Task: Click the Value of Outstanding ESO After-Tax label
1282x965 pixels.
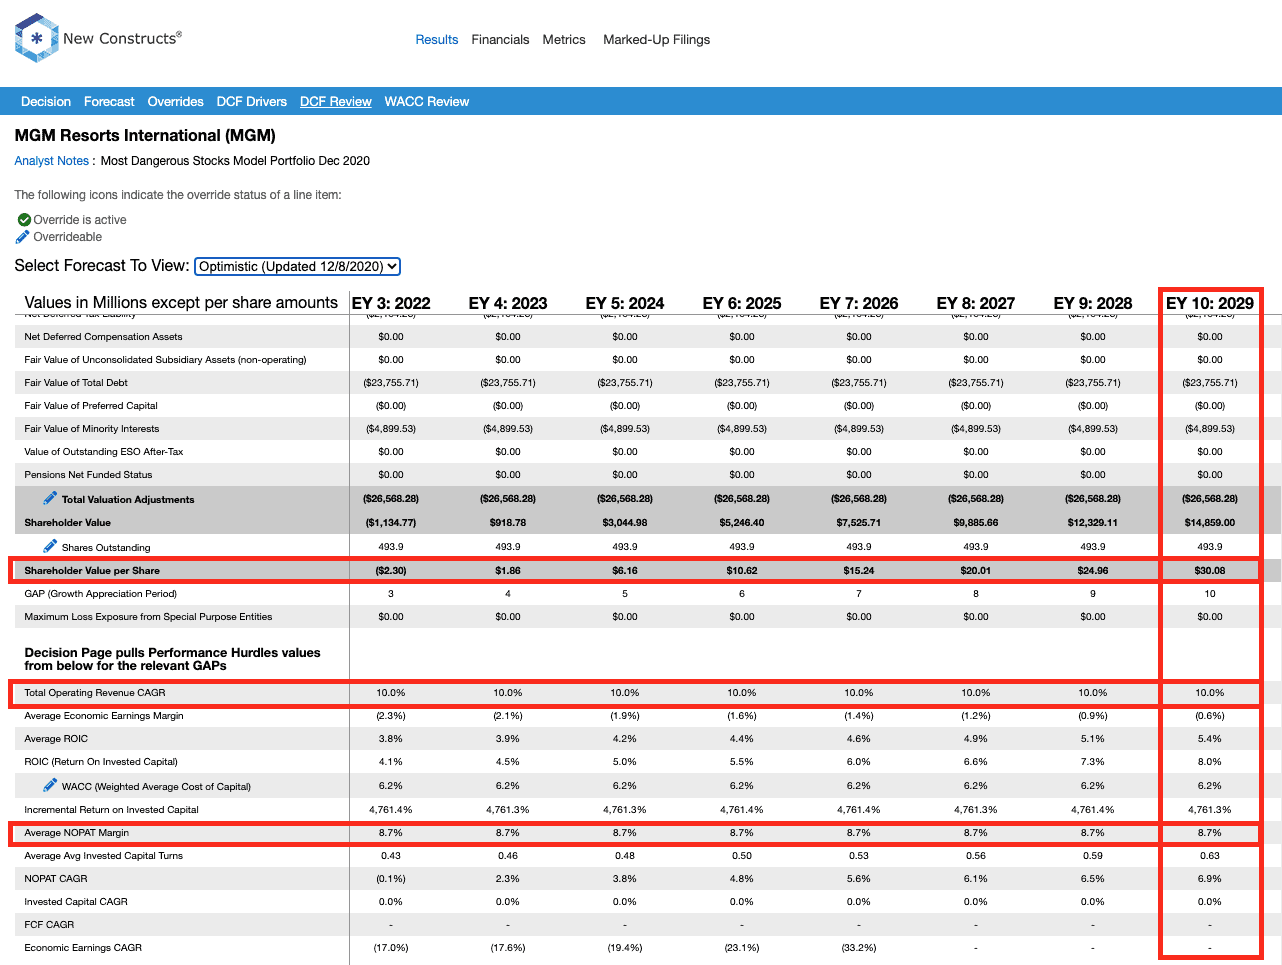Action: point(104,452)
